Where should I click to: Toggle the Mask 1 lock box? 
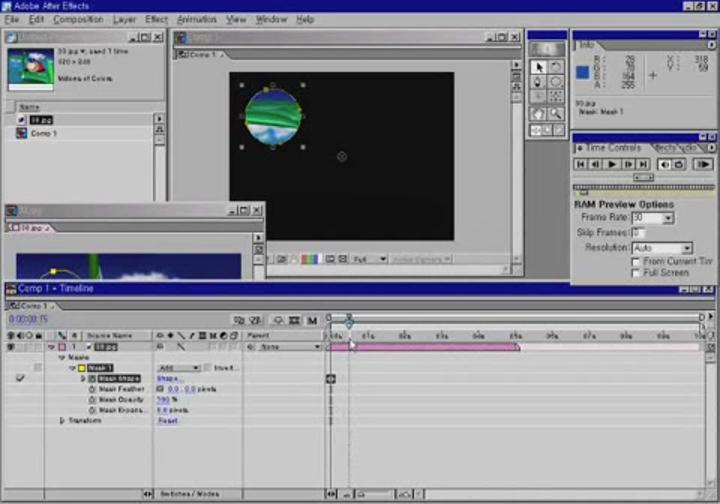[x=38, y=367]
